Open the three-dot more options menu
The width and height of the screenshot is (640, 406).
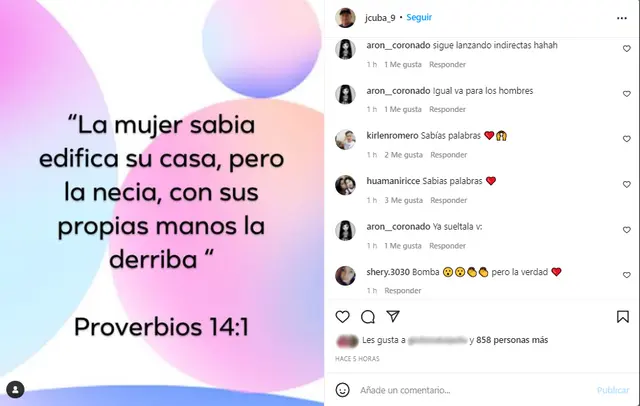pyautogui.click(x=622, y=18)
